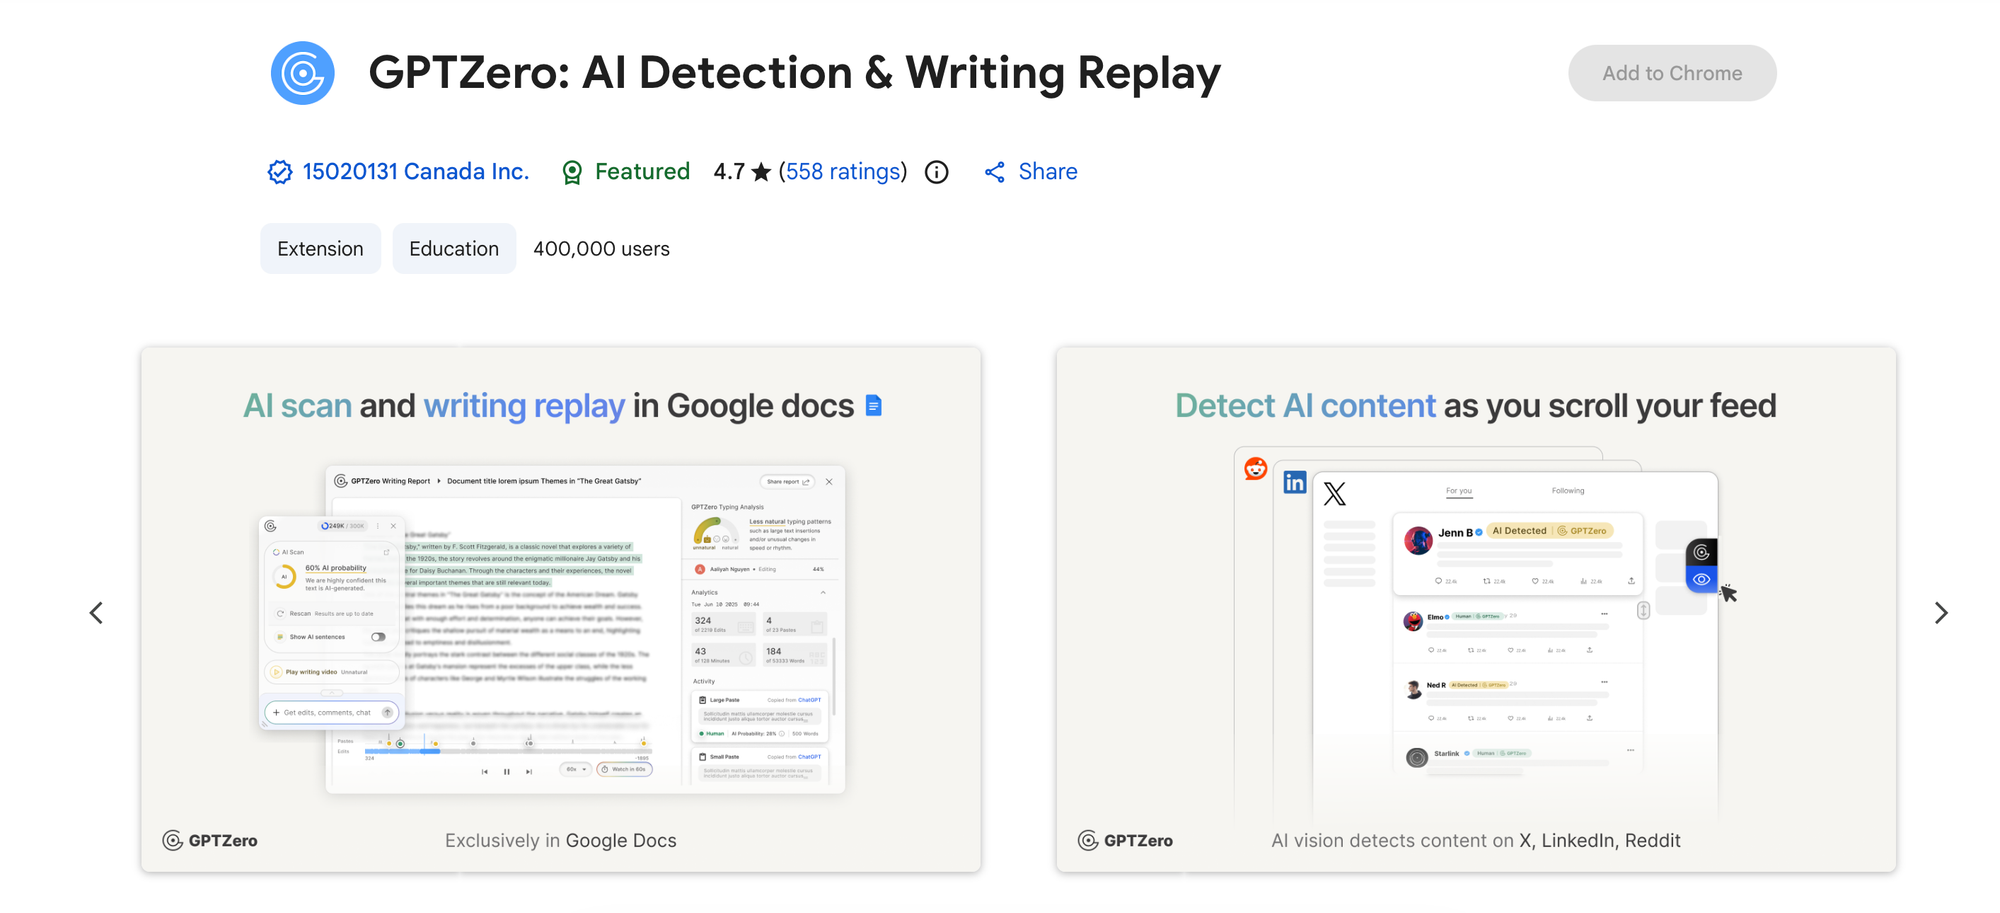Click the GPTZero: AI Detection & Writing Replay title
Image resolution: width=2000 pixels, height=913 pixels.
tap(795, 73)
